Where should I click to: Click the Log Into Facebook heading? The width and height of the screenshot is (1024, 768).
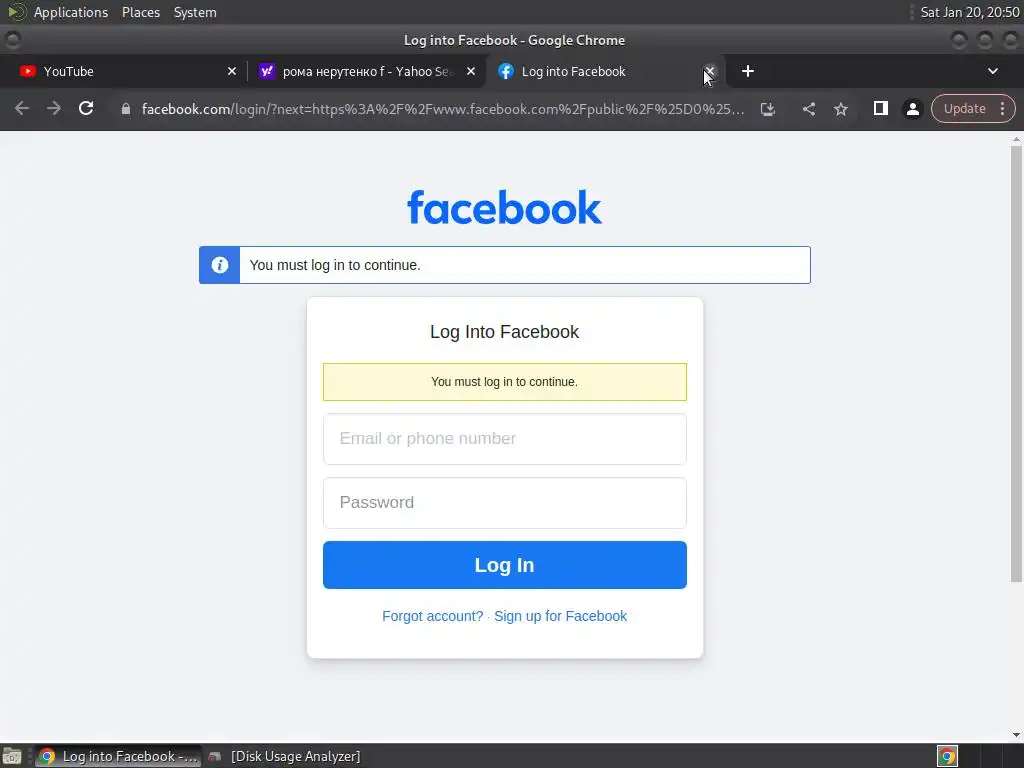click(504, 332)
